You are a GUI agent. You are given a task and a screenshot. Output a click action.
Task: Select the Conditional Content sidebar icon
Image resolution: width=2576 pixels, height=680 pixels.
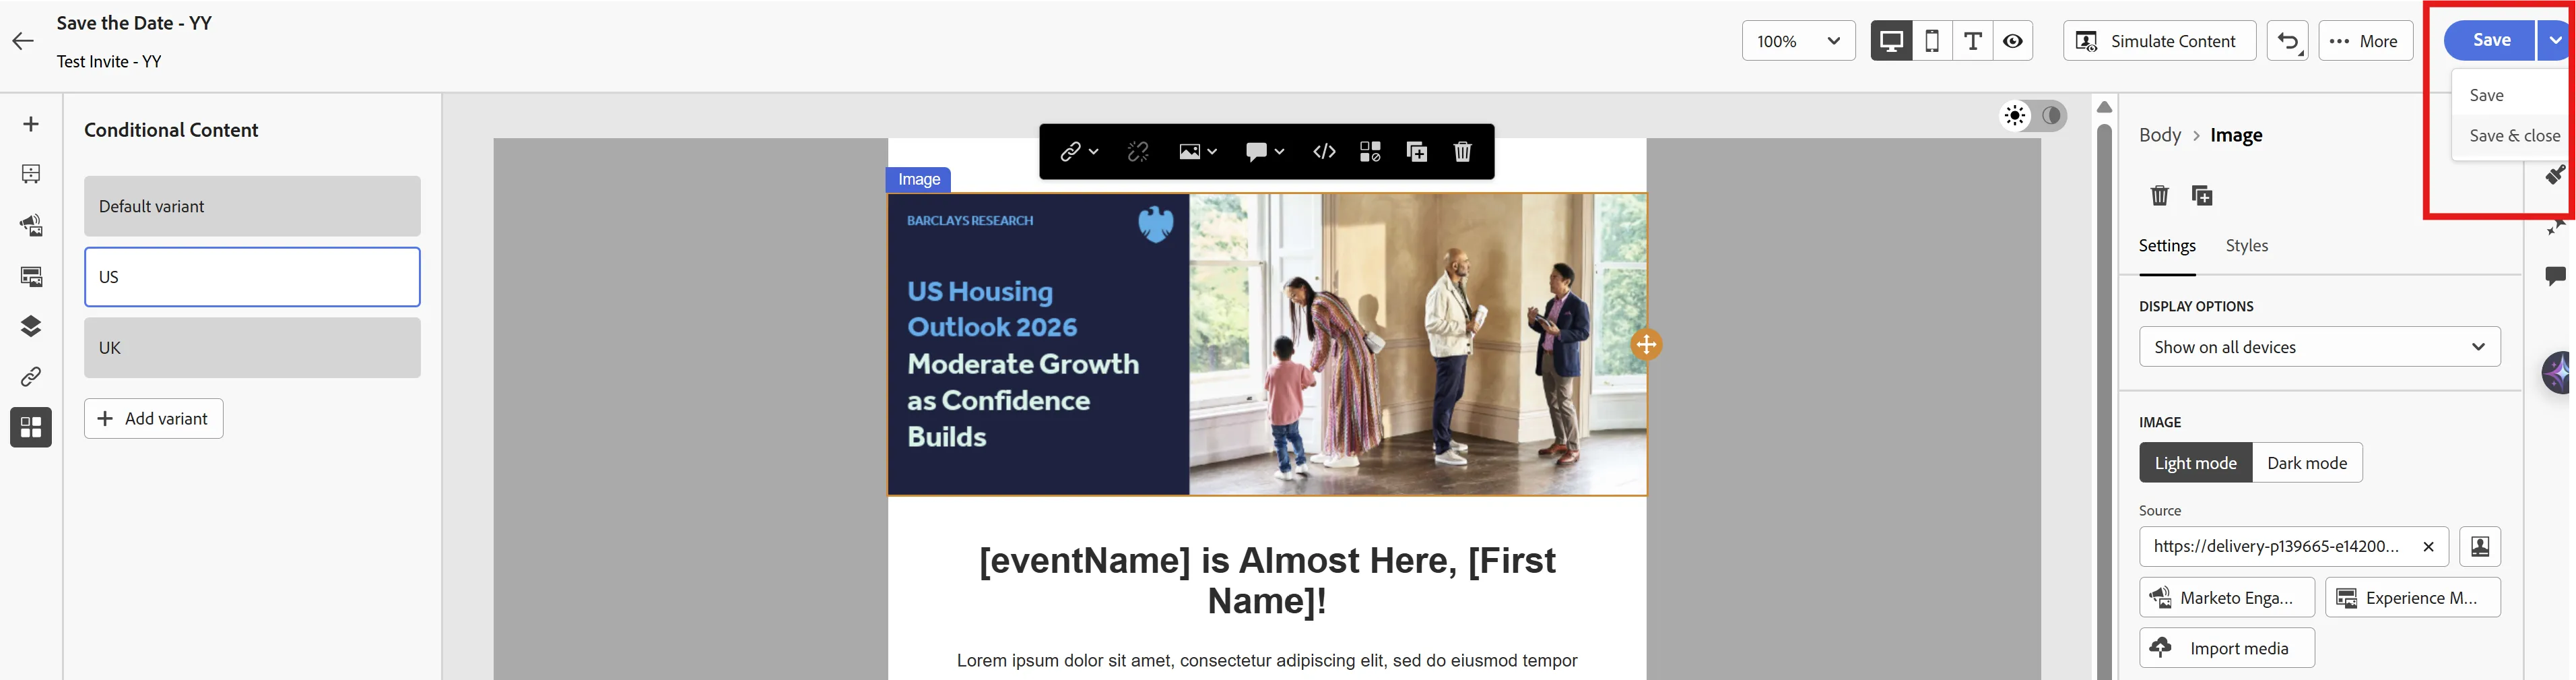coord(31,427)
